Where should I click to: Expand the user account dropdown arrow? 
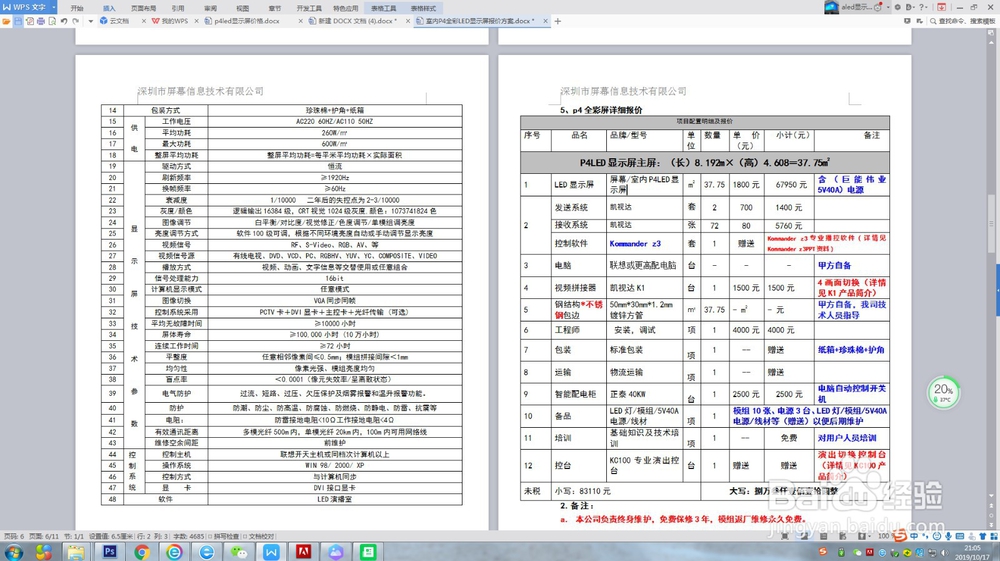[x=888, y=8]
